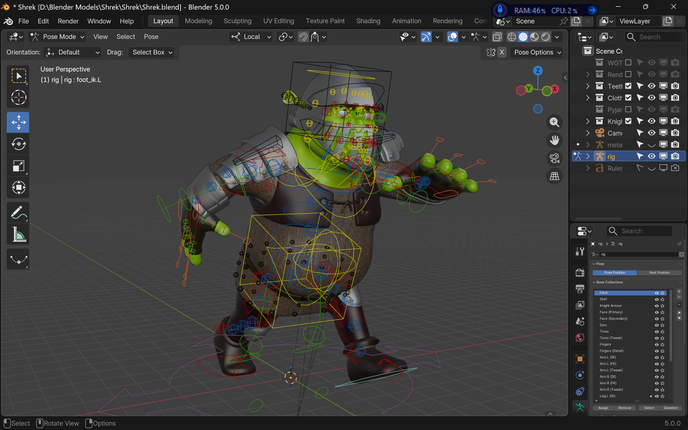The image size is (688, 430).
Task: Toggle Torso bone collection visibility eye
Action: coord(657,331)
